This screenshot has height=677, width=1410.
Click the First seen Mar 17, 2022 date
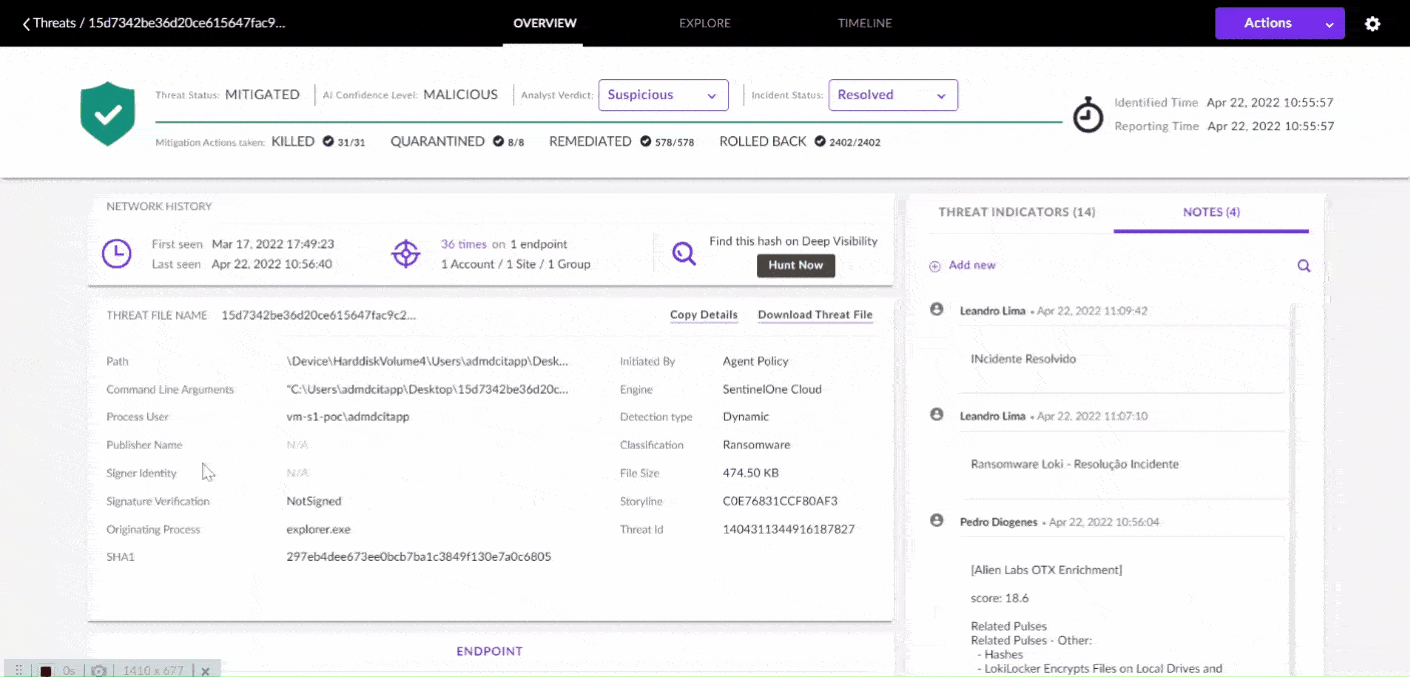click(273, 244)
